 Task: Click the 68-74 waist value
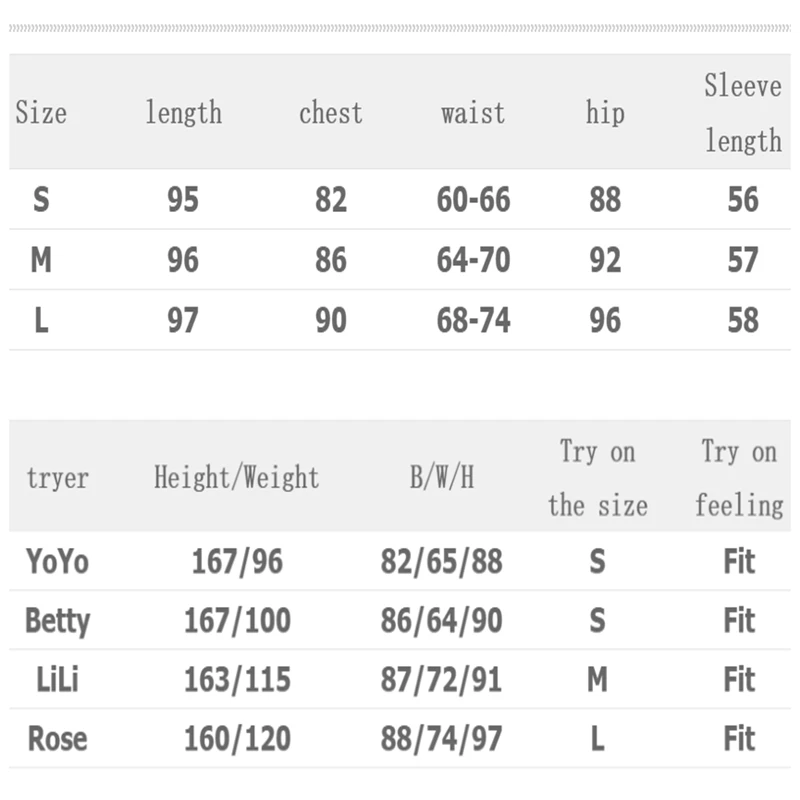click(x=473, y=320)
